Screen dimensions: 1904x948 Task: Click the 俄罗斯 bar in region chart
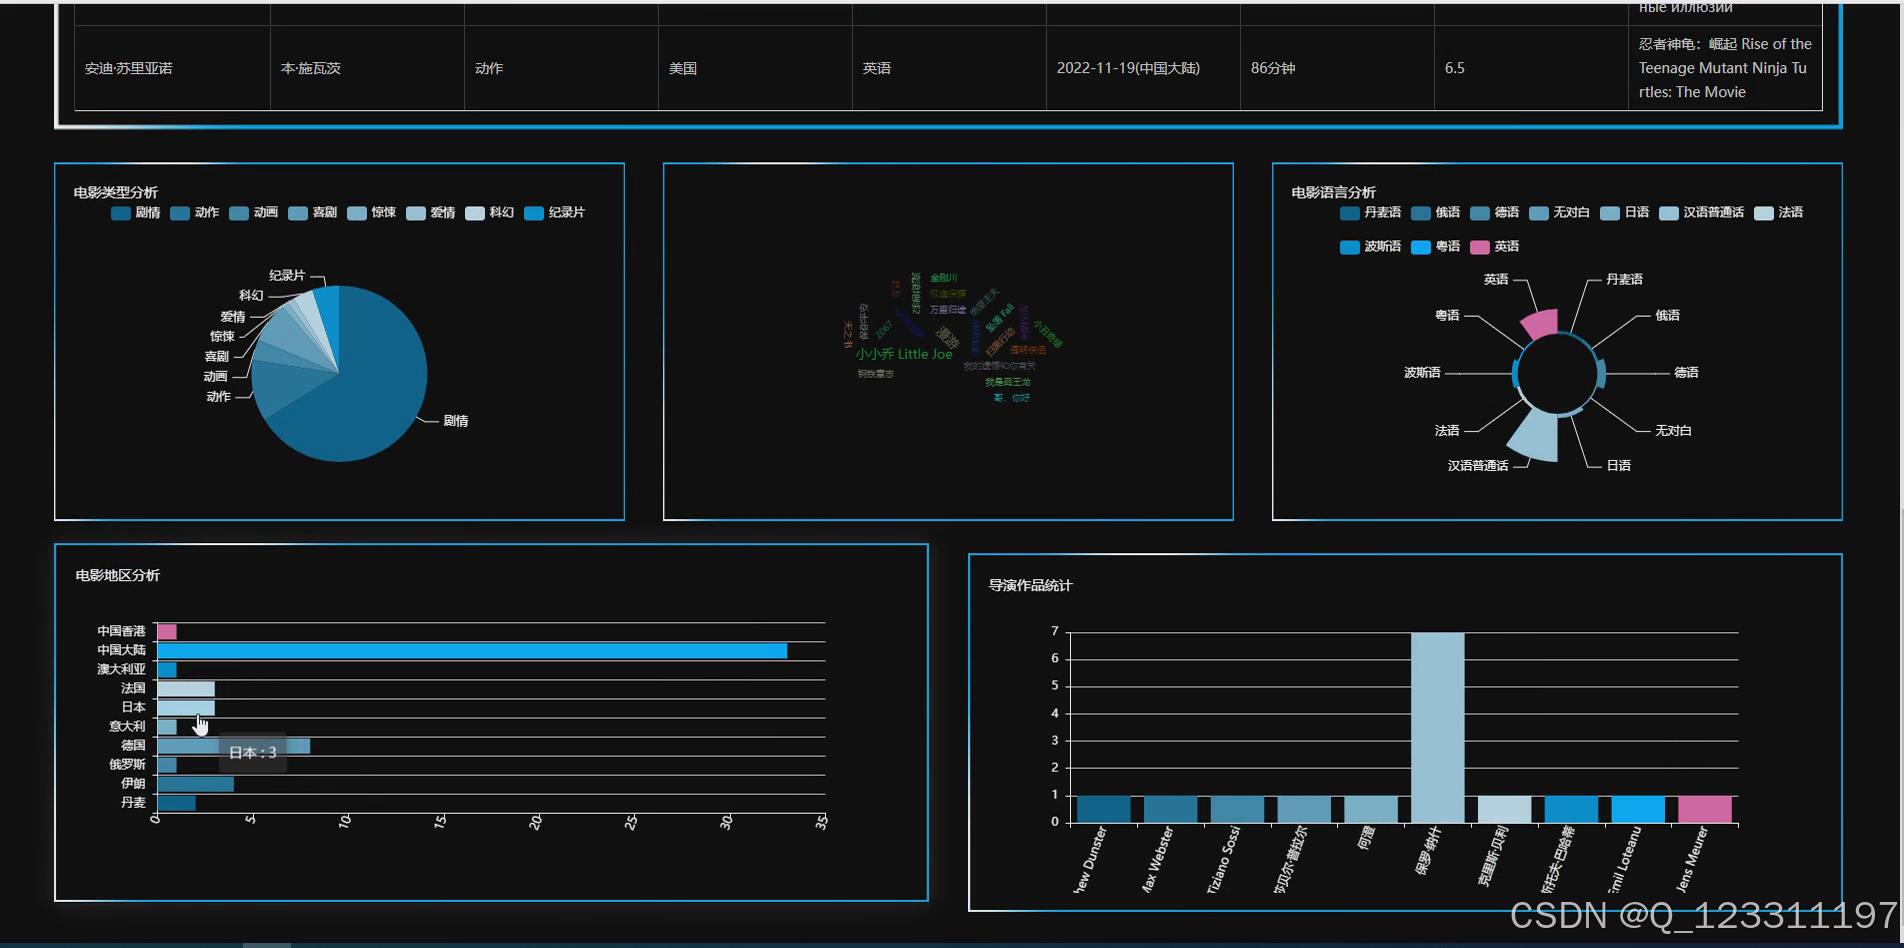pos(167,765)
